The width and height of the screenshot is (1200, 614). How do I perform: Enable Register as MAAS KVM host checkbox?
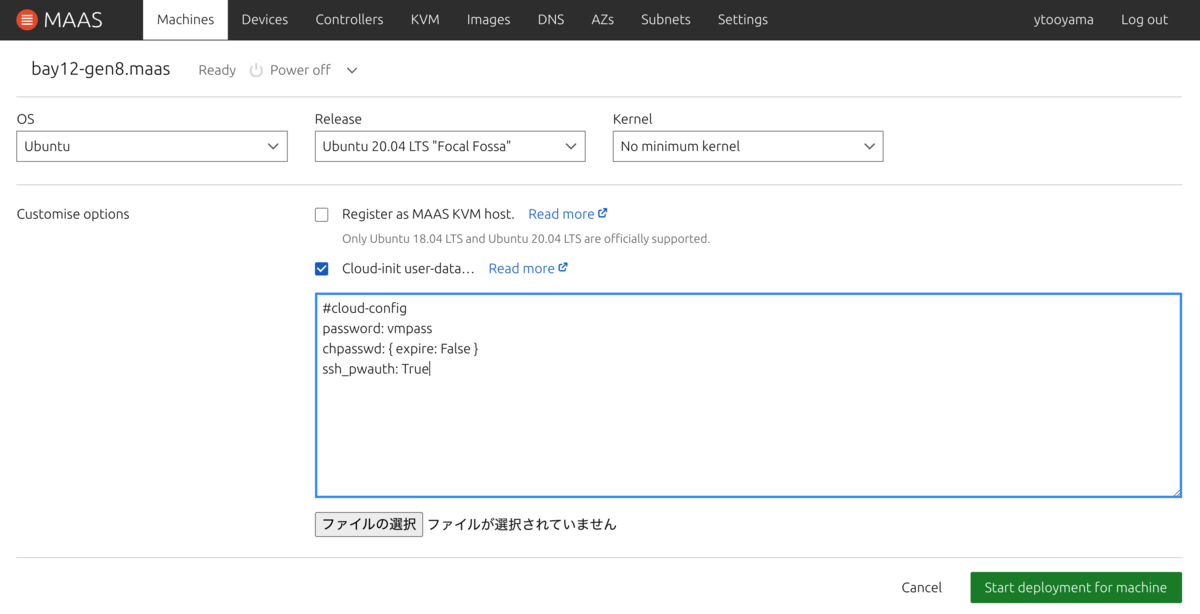pyautogui.click(x=322, y=214)
